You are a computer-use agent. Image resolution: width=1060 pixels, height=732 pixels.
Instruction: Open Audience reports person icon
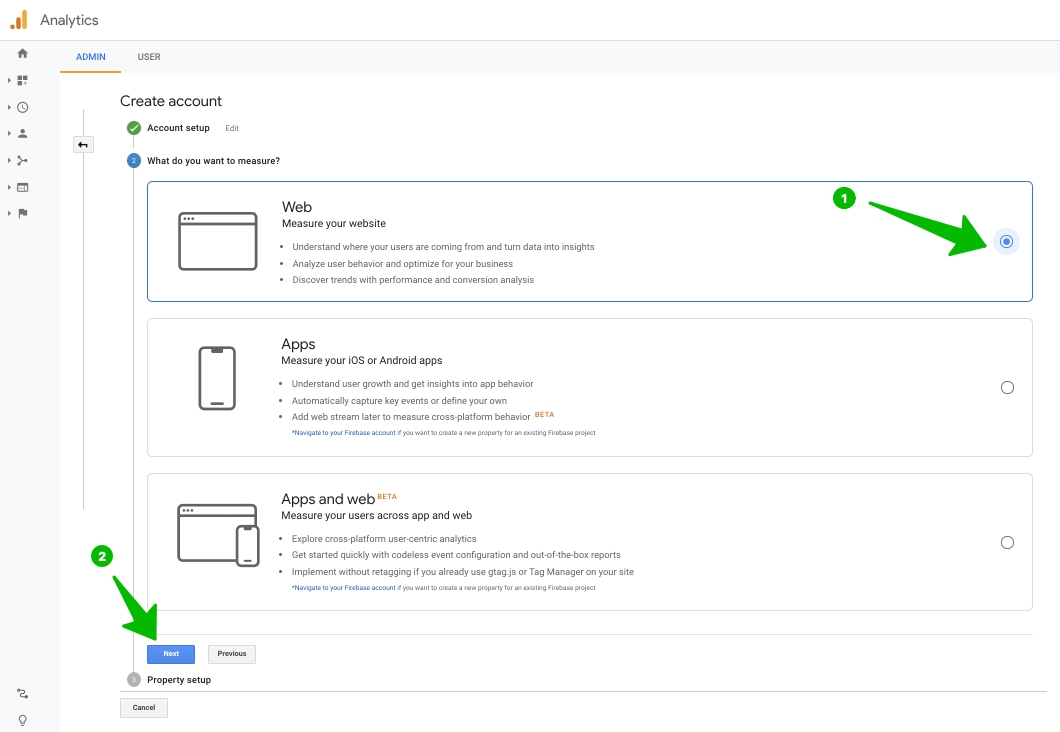(x=22, y=133)
